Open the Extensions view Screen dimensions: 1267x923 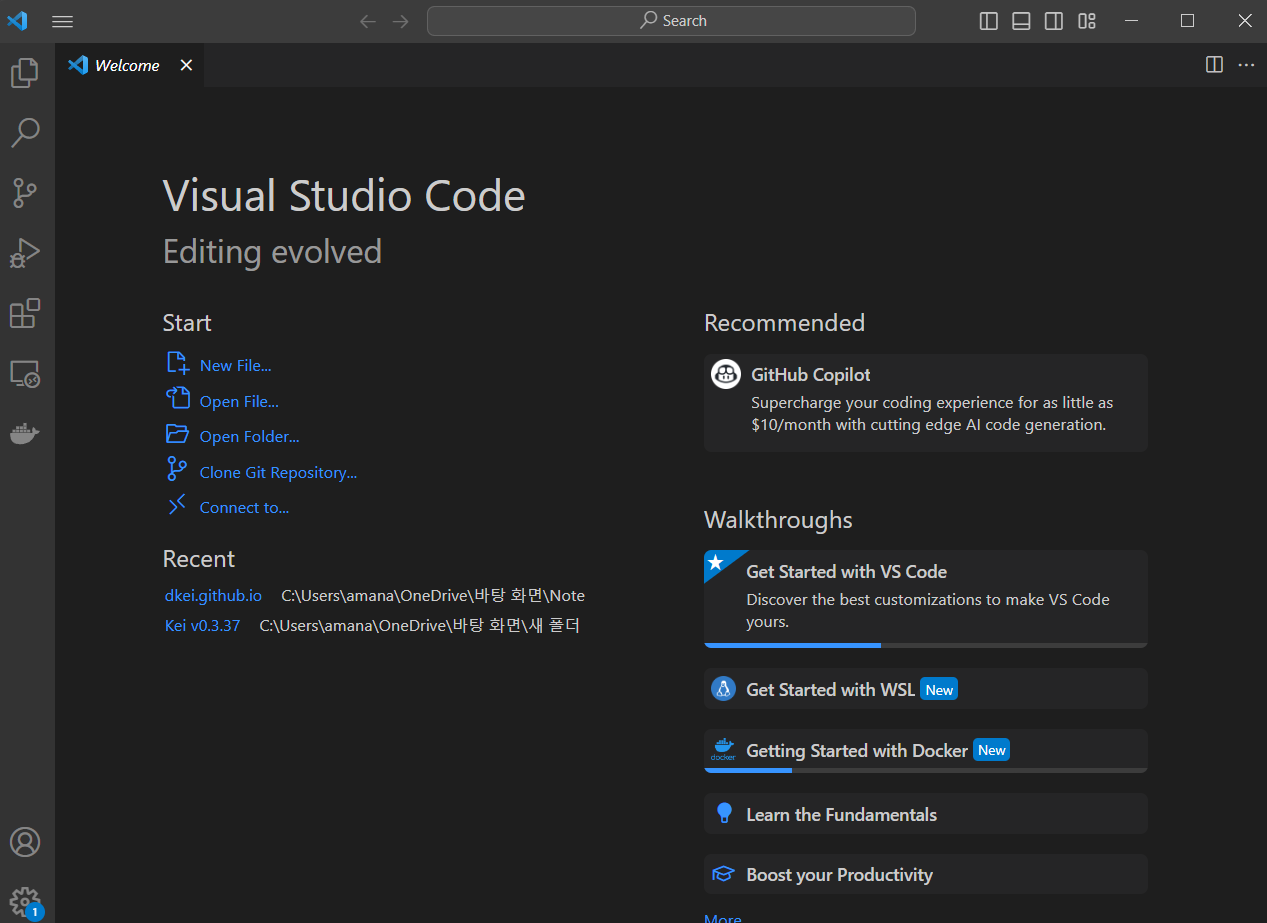tap(25, 313)
